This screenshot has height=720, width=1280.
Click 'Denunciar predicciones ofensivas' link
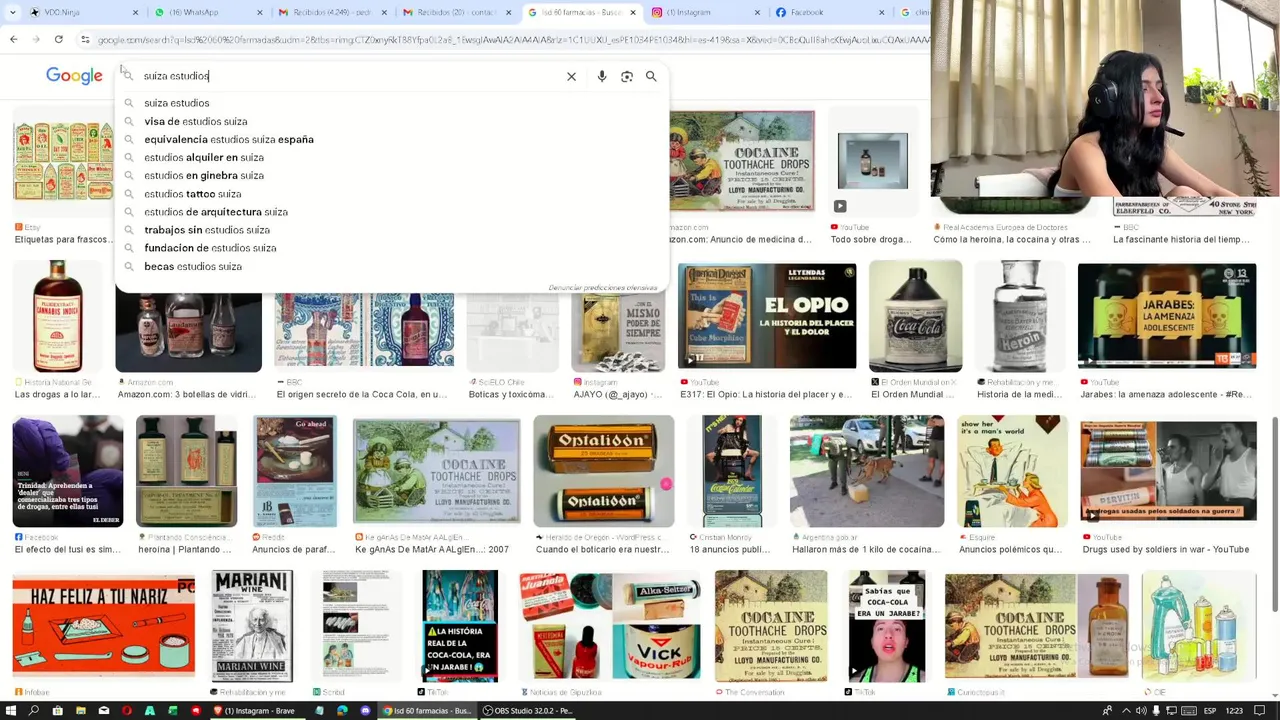click(x=603, y=288)
